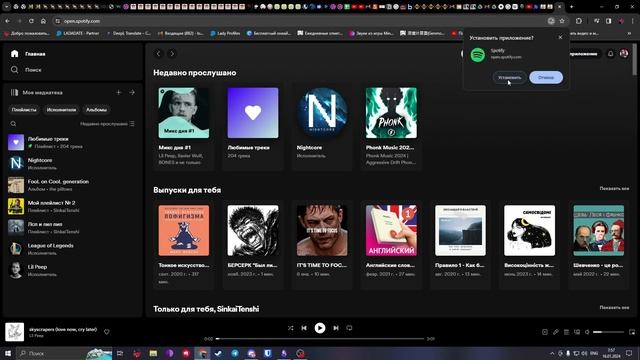Click the browser back arrow
This screenshot has height=360, width=640.
8,21
